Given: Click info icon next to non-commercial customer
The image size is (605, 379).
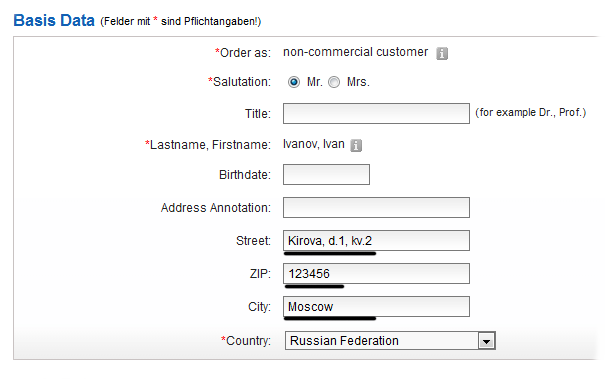Looking at the screenshot, I should point(442,53).
